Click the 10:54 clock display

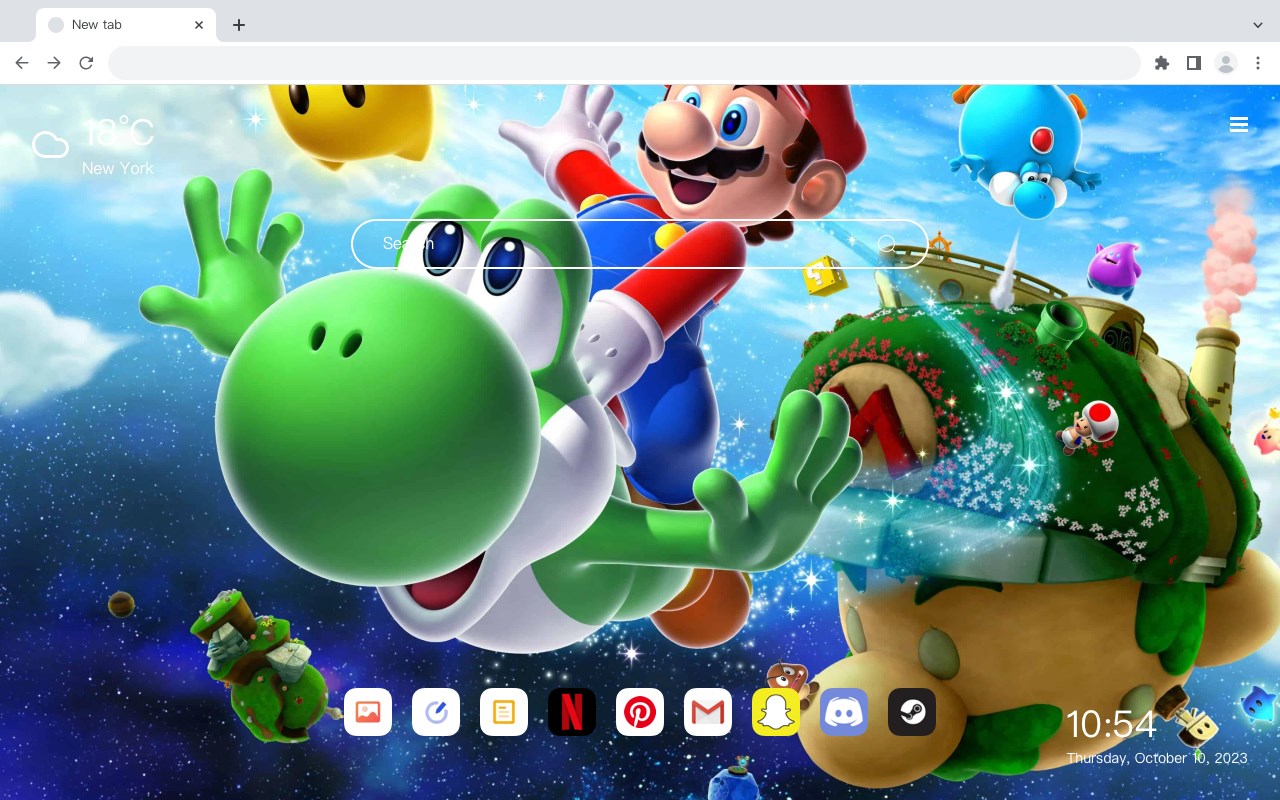1111,725
